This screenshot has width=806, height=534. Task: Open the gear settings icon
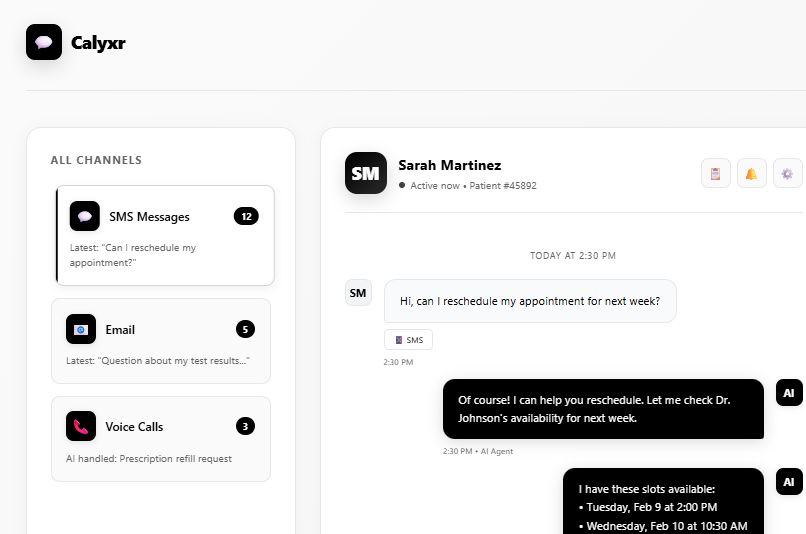click(x=787, y=173)
